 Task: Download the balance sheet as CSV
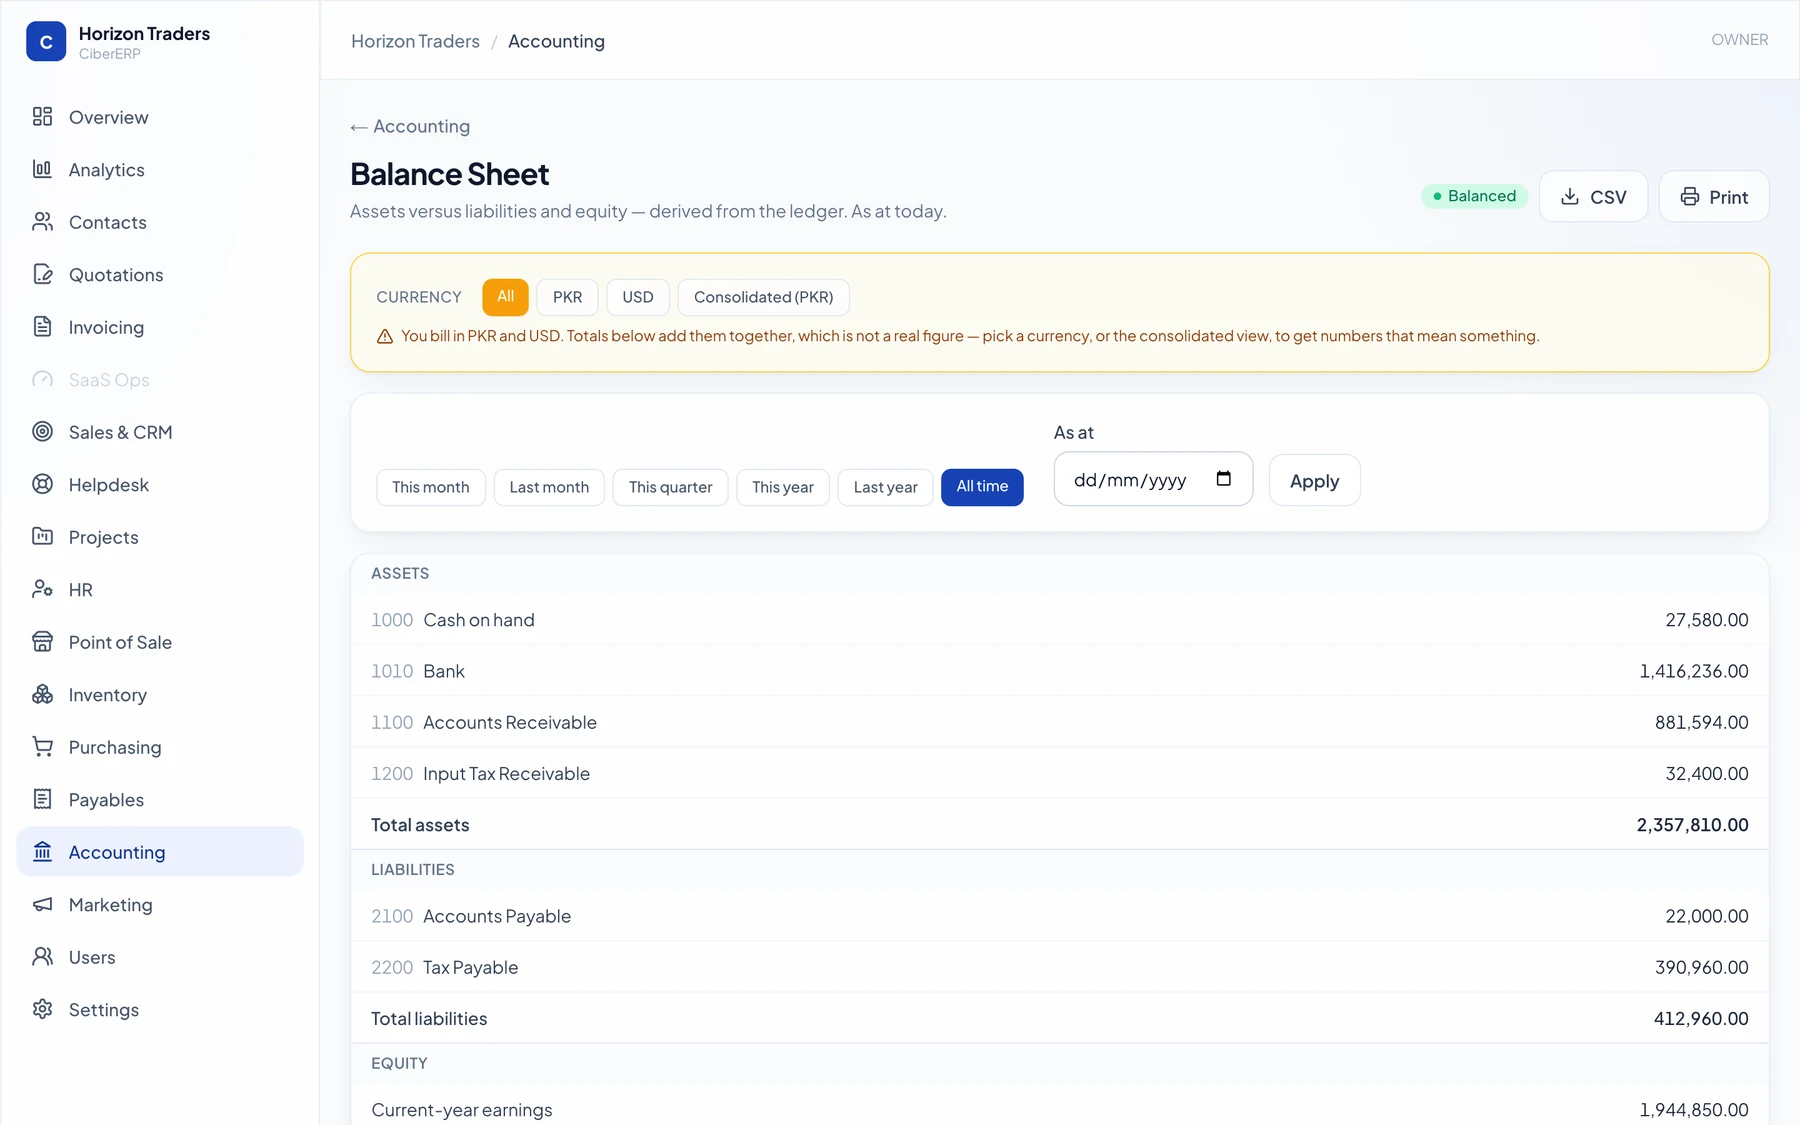[x=1593, y=197]
